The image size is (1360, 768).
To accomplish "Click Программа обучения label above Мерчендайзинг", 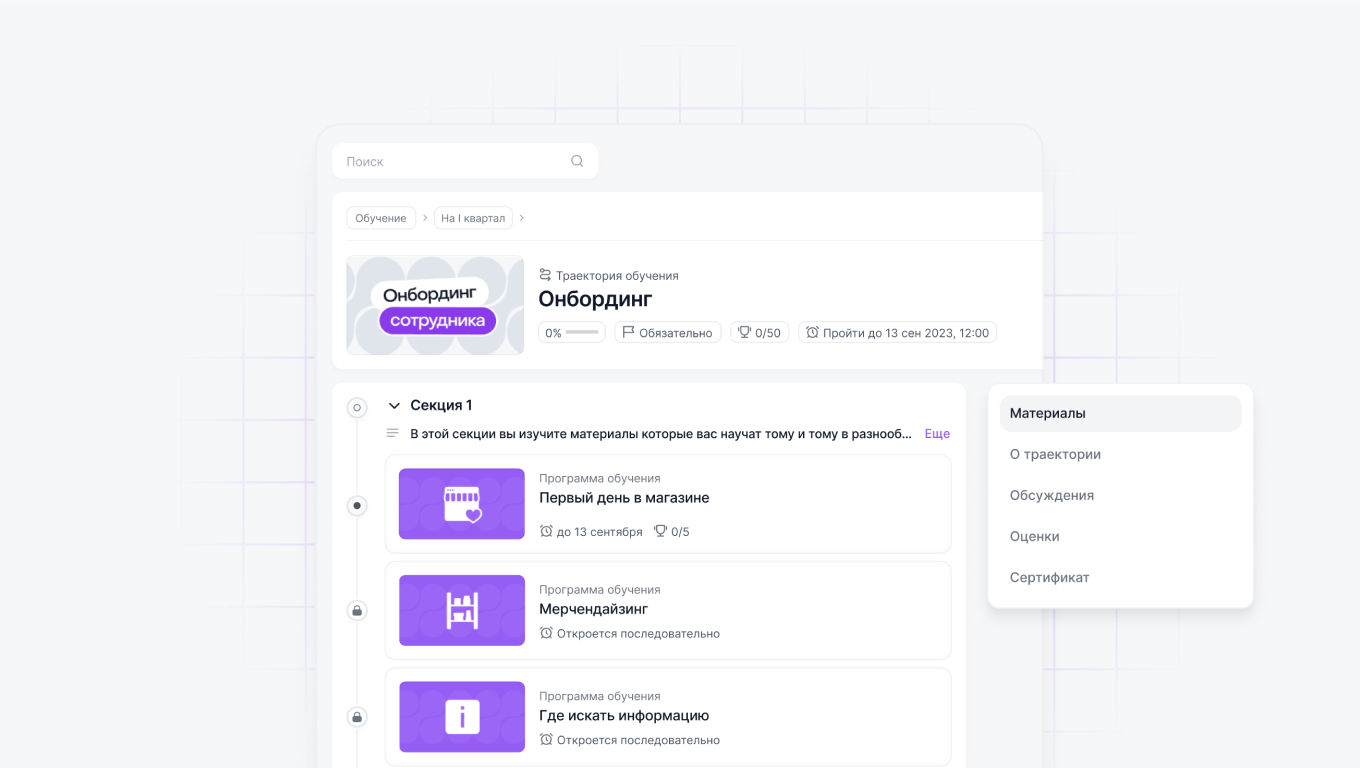I will (600, 590).
